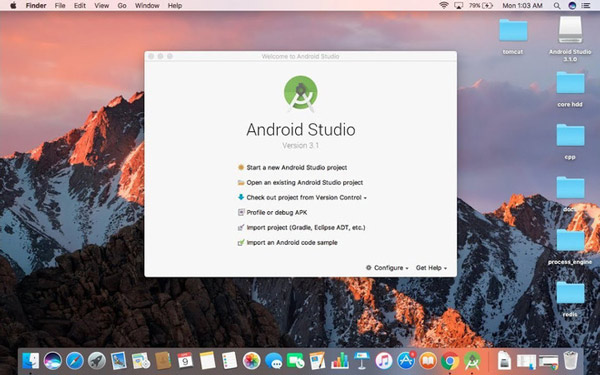Open an existing Android Studio project
The image size is (600, 375).
point(300,183)
